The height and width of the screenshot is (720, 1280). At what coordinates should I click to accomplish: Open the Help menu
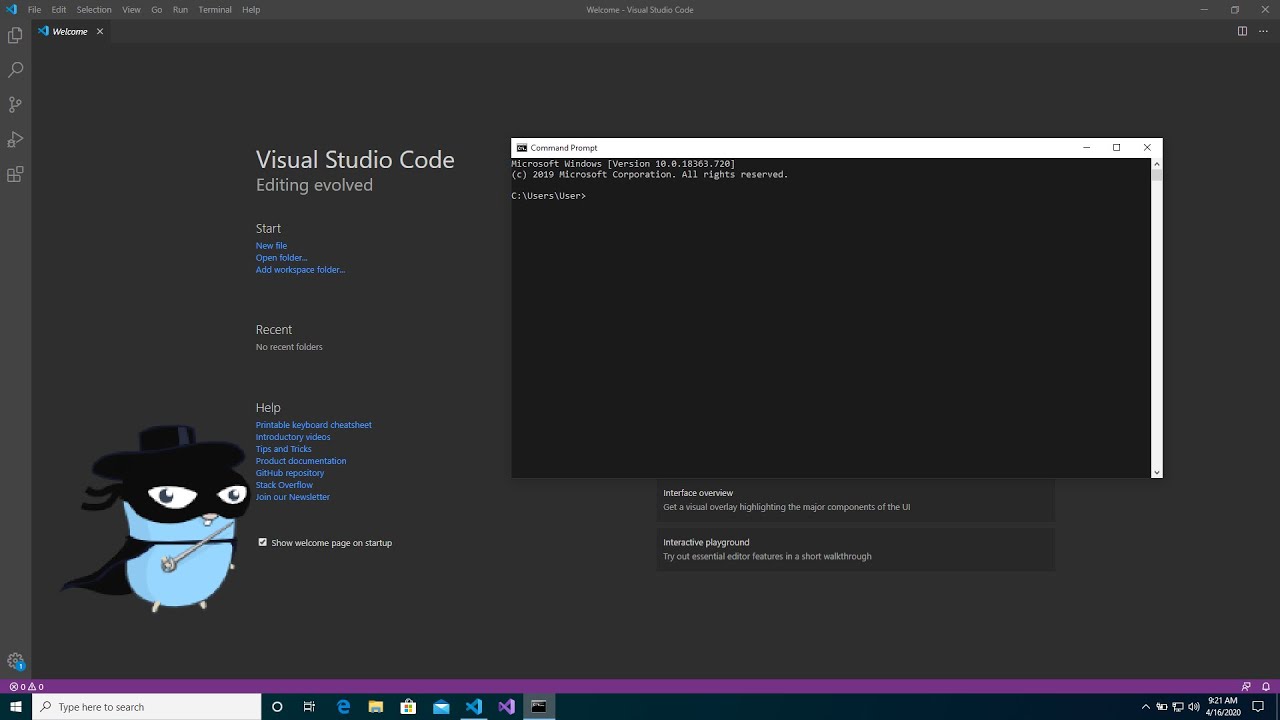[x=251, y=9]
